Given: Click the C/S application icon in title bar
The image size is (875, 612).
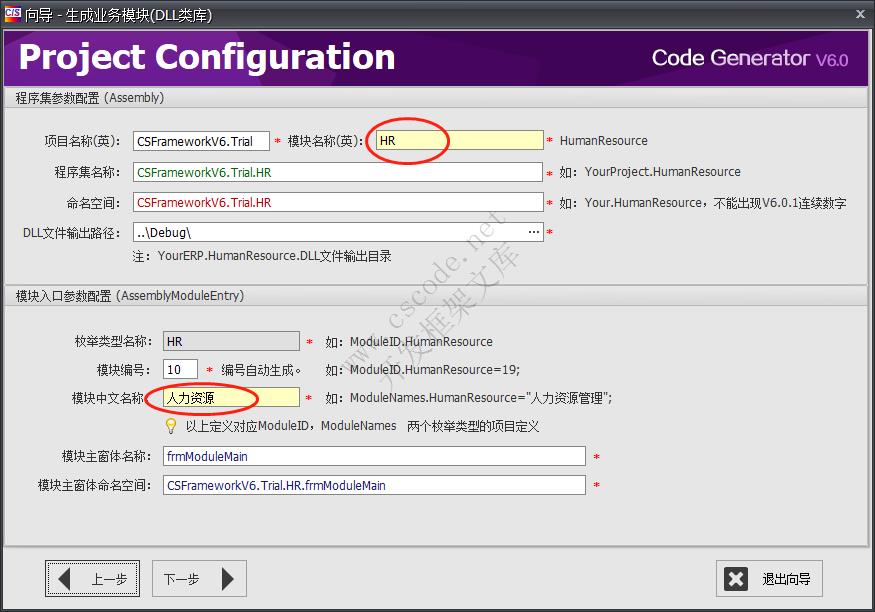Looking at the screenshot, I should pos(14,14).
